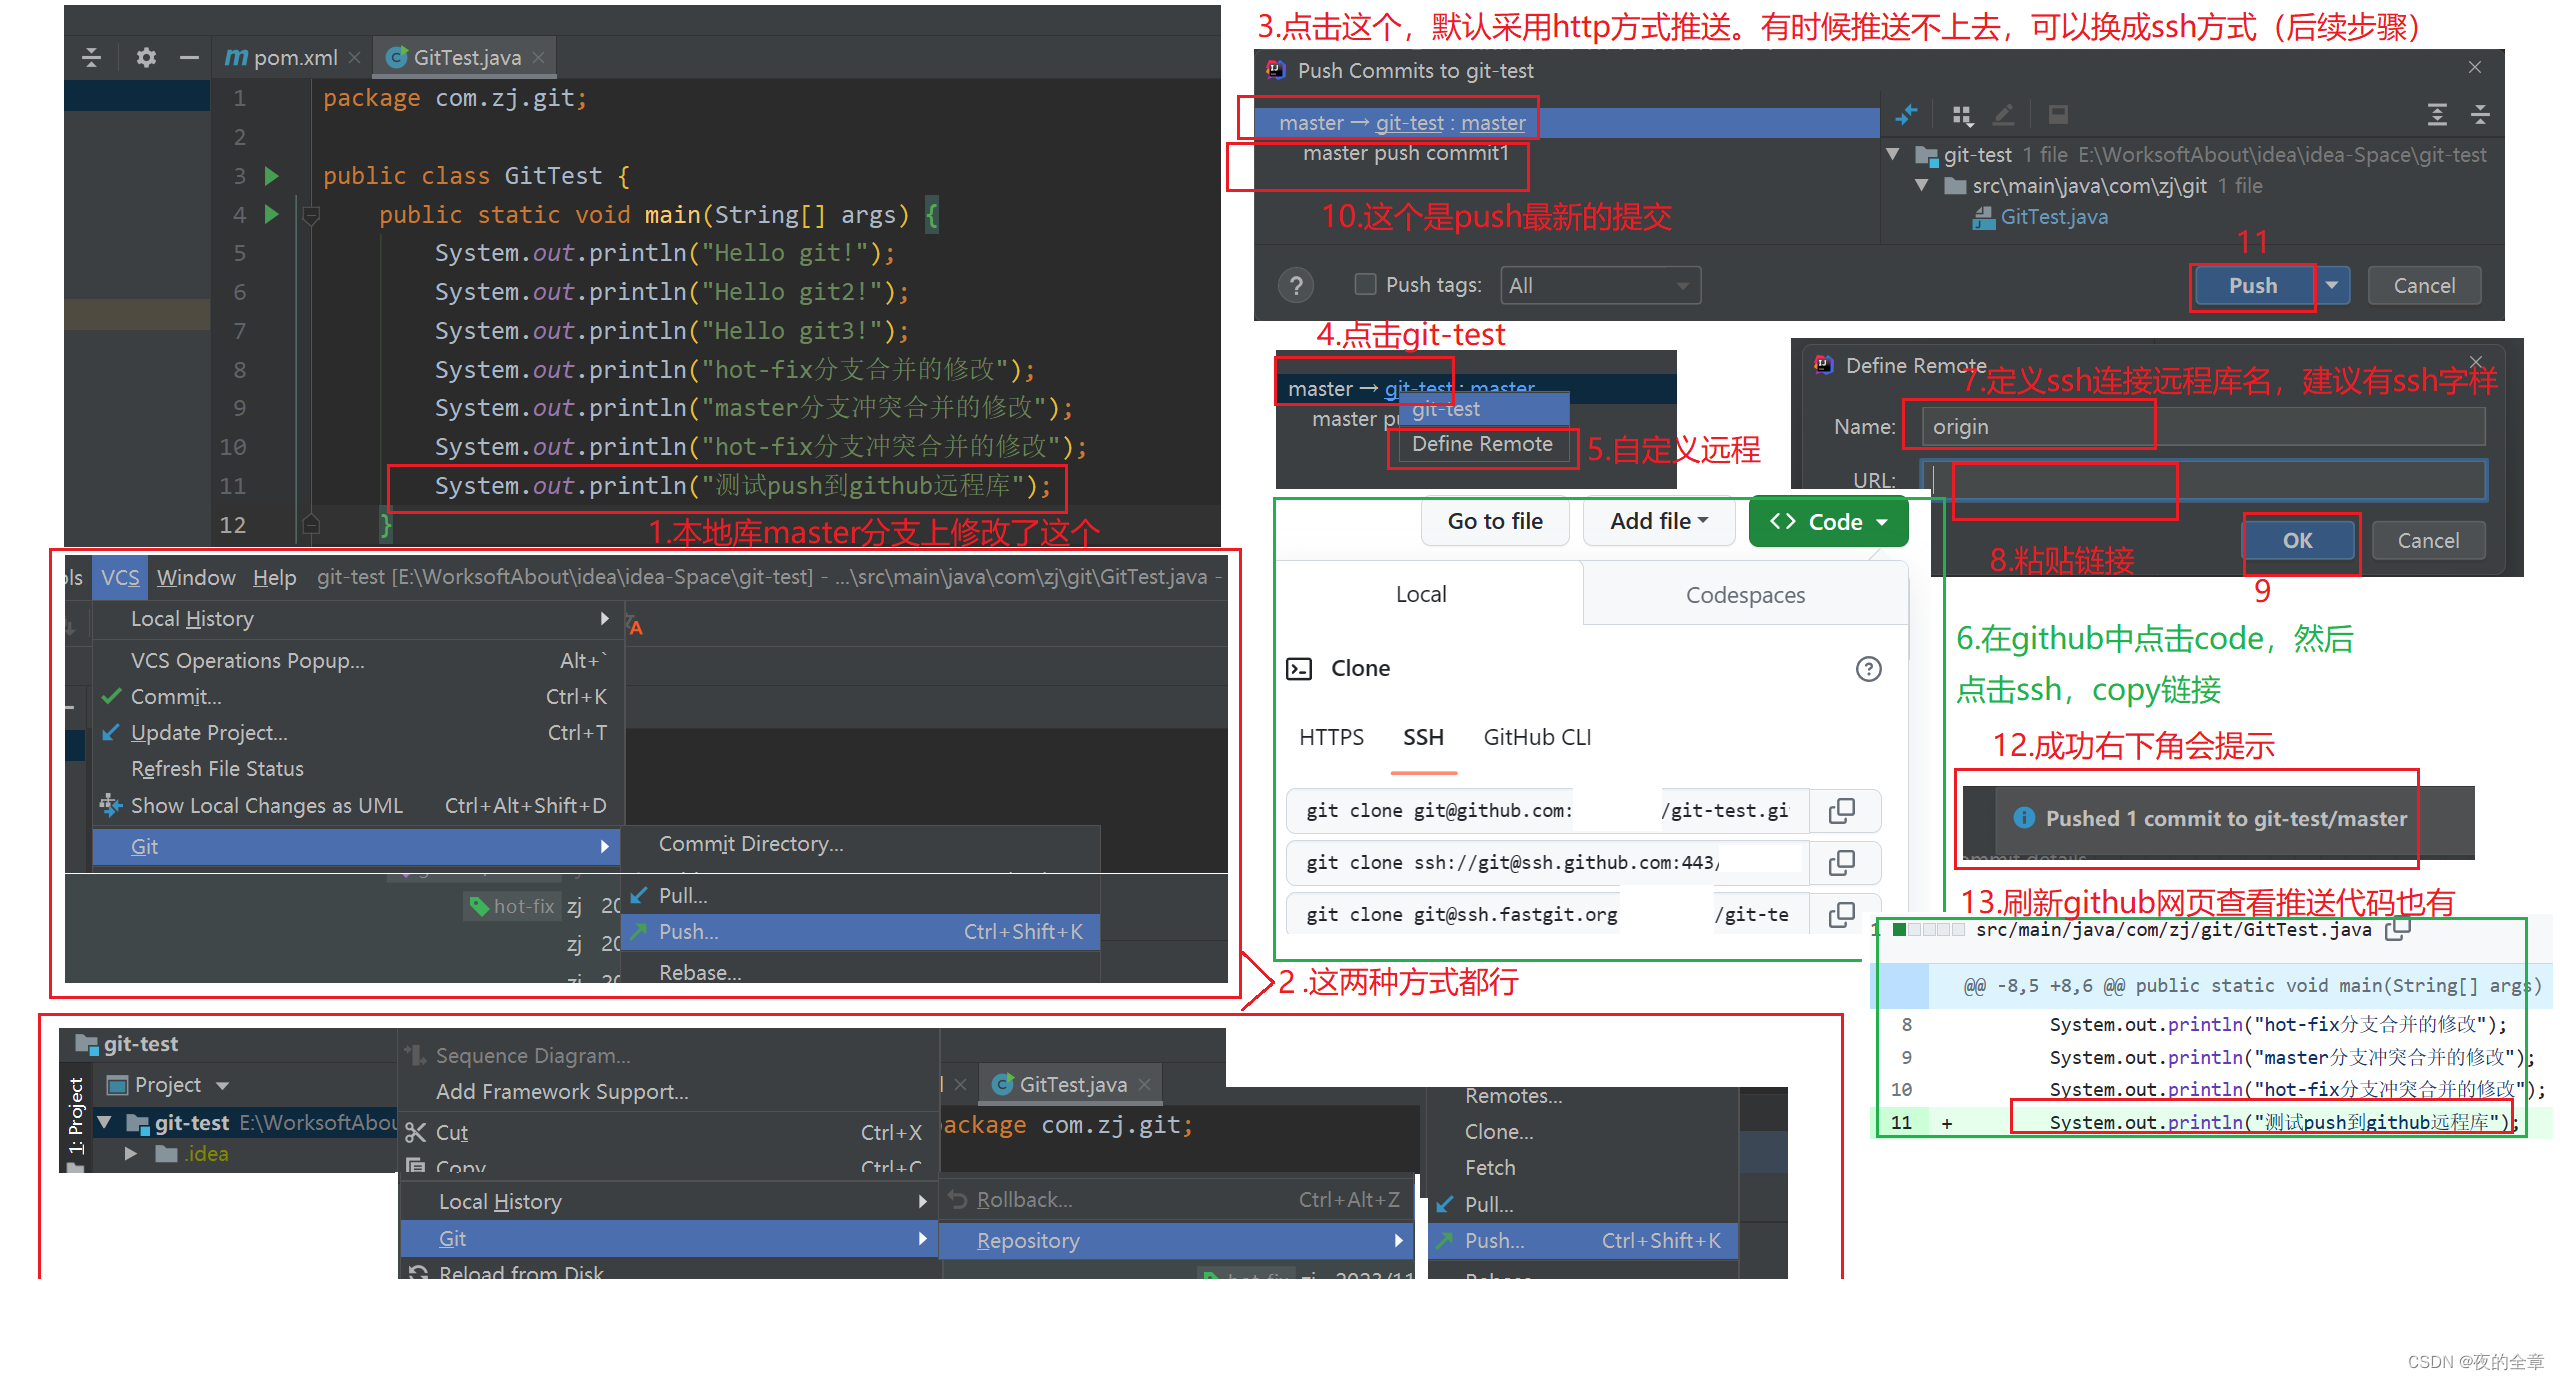Viewport: 2560px width, 1380px height.
Task: Click the collapse-all icon left of the gear
Action: tap(91, 57)
